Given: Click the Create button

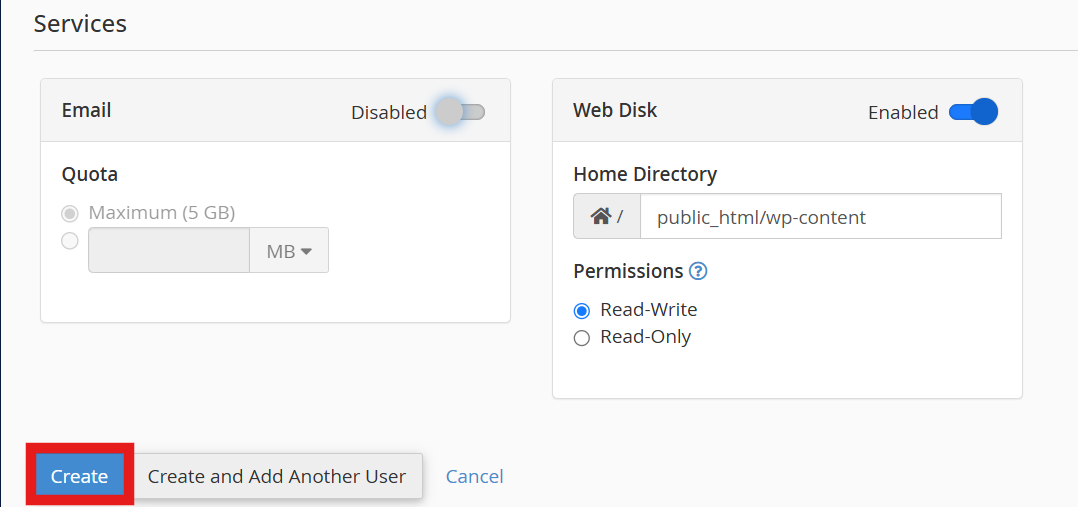Looking at the screenshot, I should (x=80, y=476).
